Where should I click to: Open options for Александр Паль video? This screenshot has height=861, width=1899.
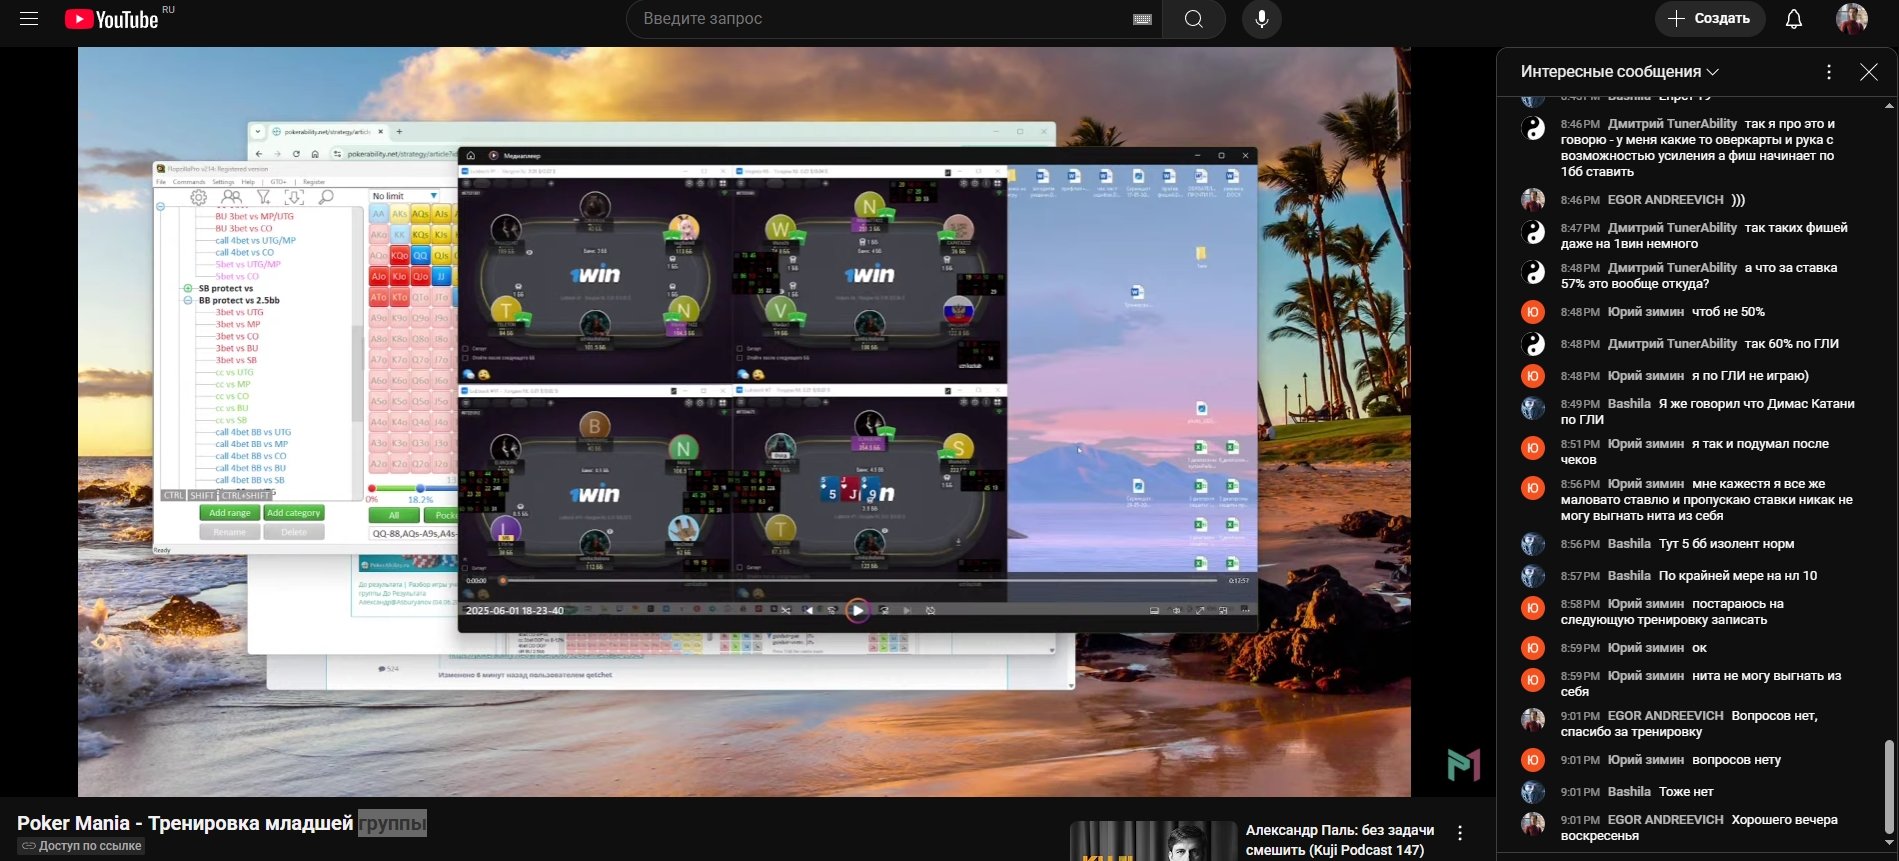[x=1460, y=833]
